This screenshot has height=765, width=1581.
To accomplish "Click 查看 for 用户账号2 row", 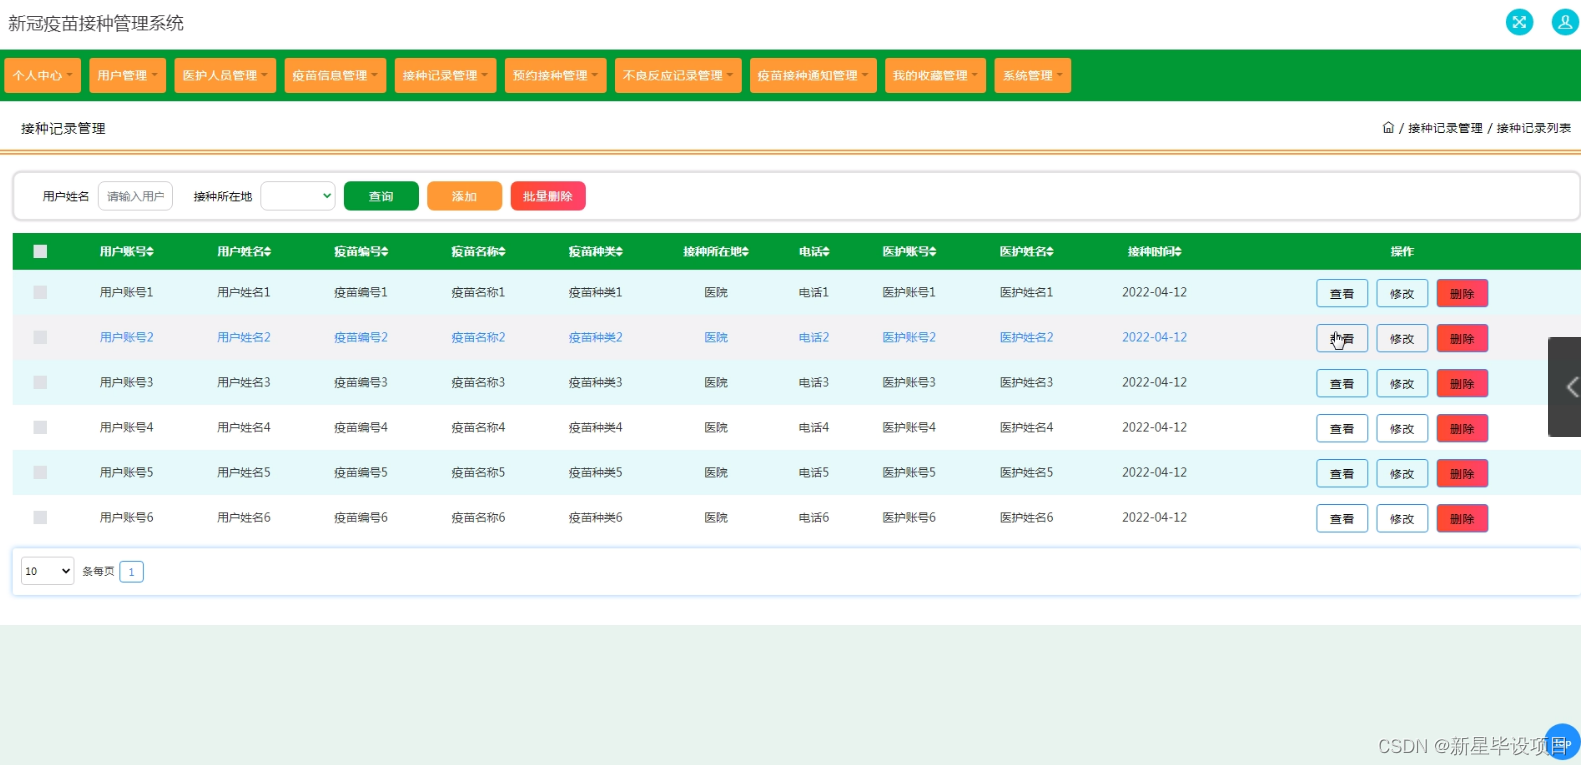I will tap(1342, 338).
